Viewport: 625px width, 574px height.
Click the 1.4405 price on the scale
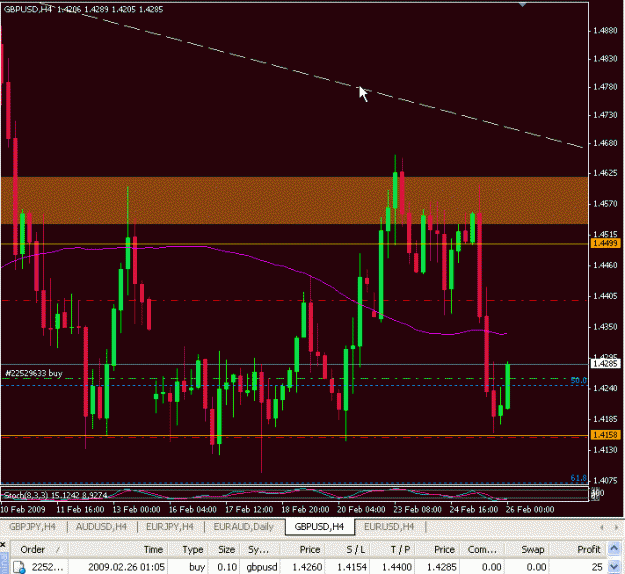tap(605, 296)
